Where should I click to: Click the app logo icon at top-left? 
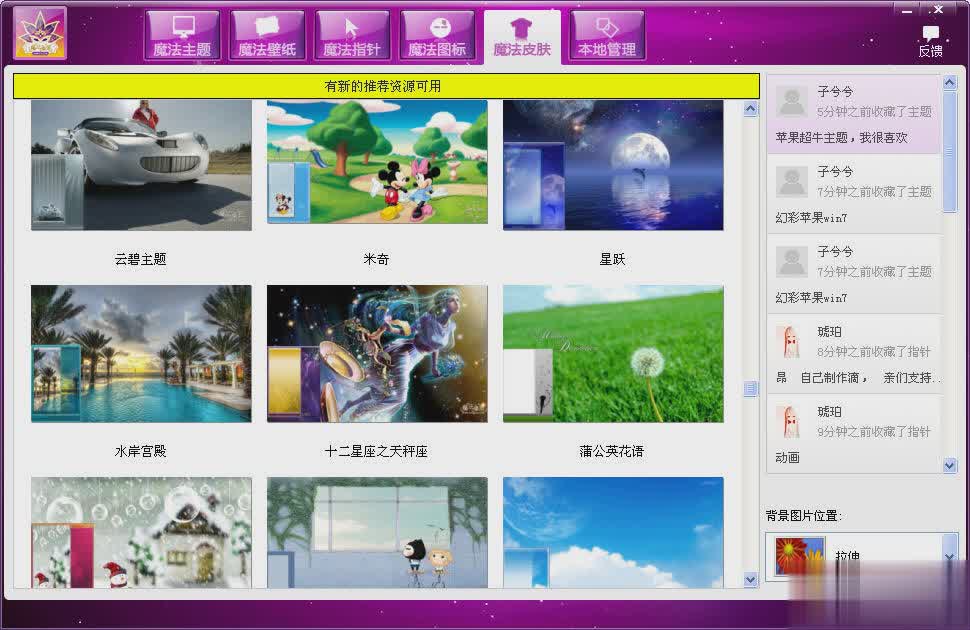[x=40, y=33]
